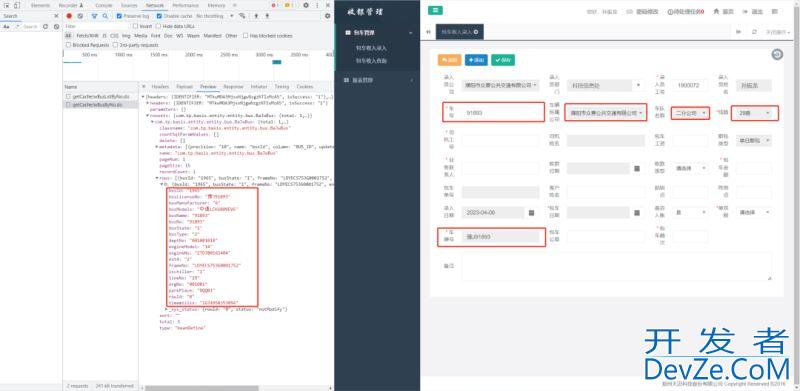The image size is (800, 391).
Task: Open the DevTools three-dot customize menu
Action: coord(316,5)
